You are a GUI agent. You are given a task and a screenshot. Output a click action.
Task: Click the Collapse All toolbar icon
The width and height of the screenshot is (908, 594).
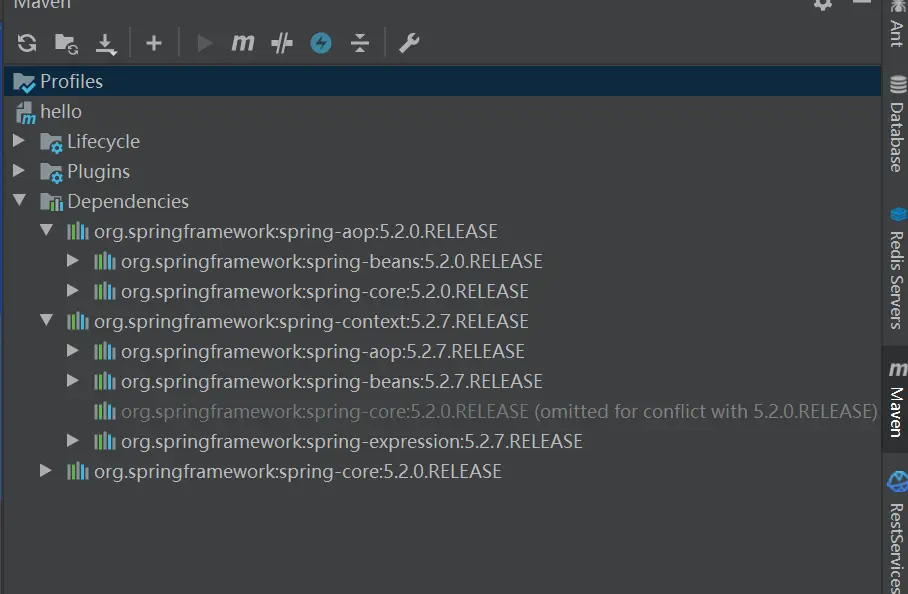click(360, 43)
